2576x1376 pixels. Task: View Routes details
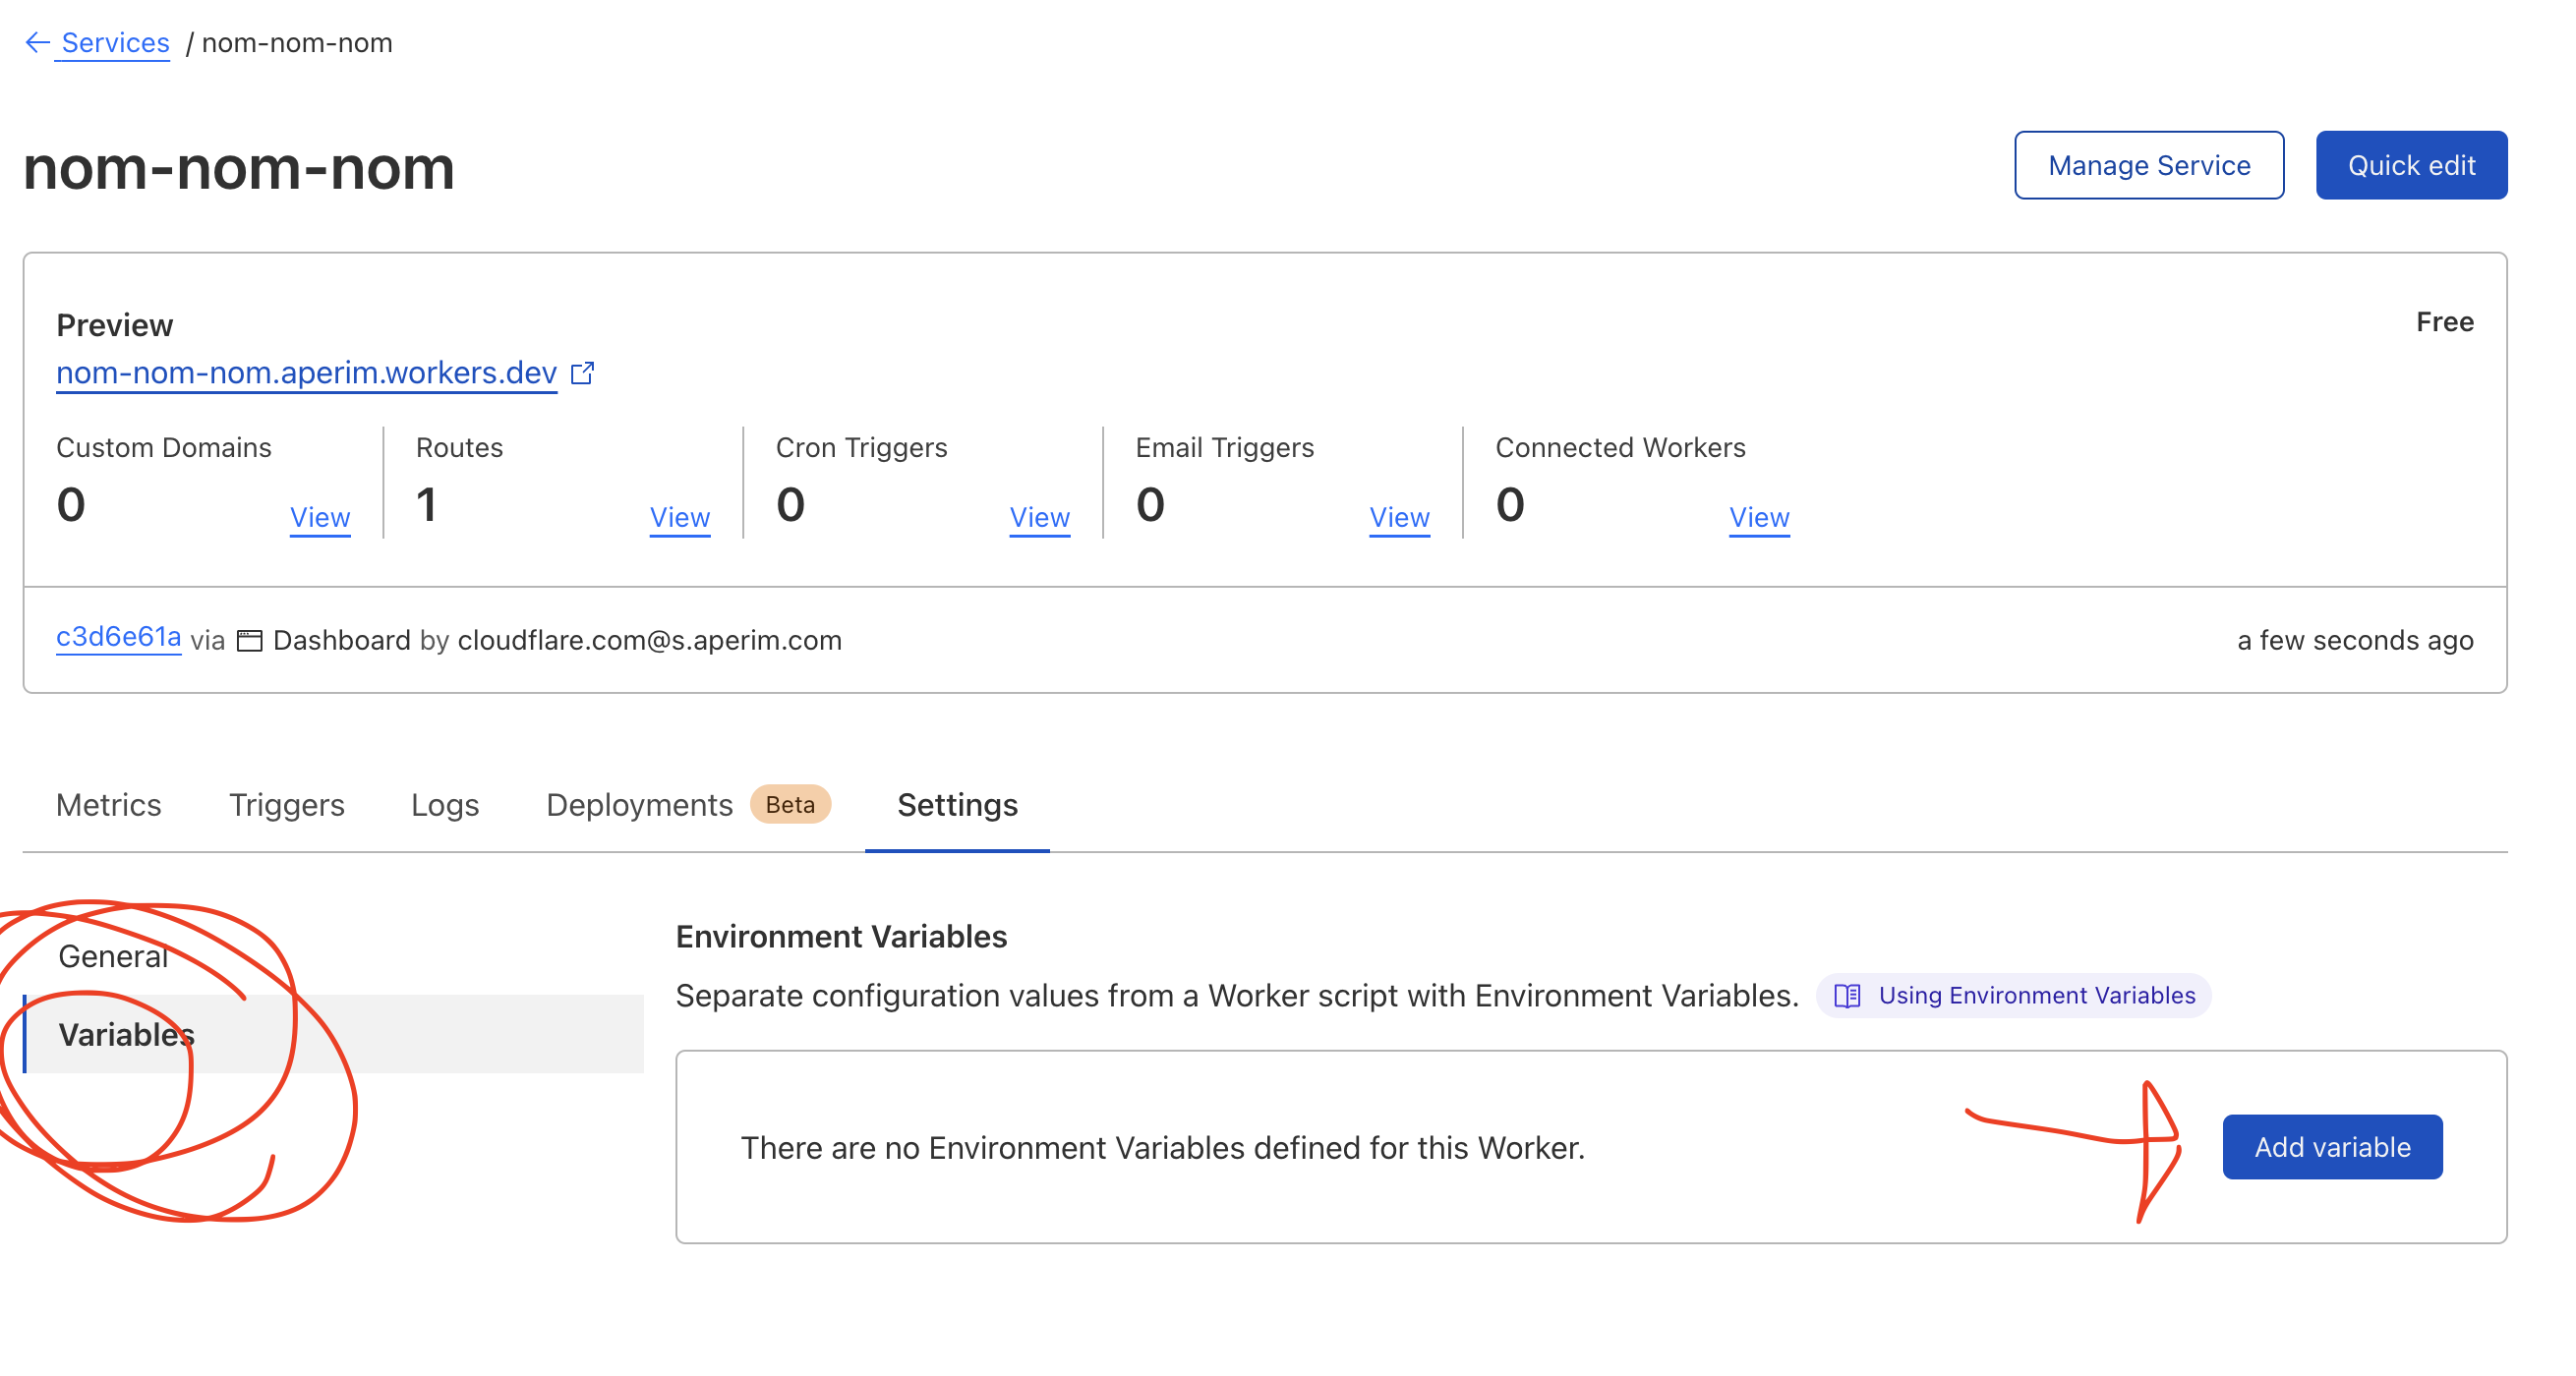(679, 517)
